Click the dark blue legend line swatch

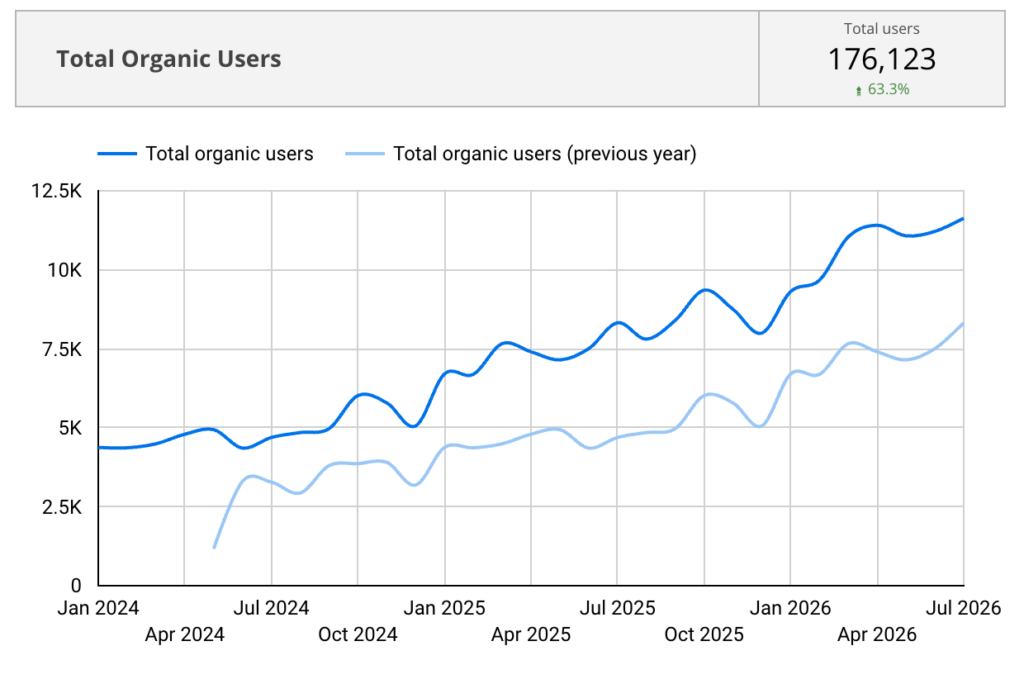click(x=117, y=154)
